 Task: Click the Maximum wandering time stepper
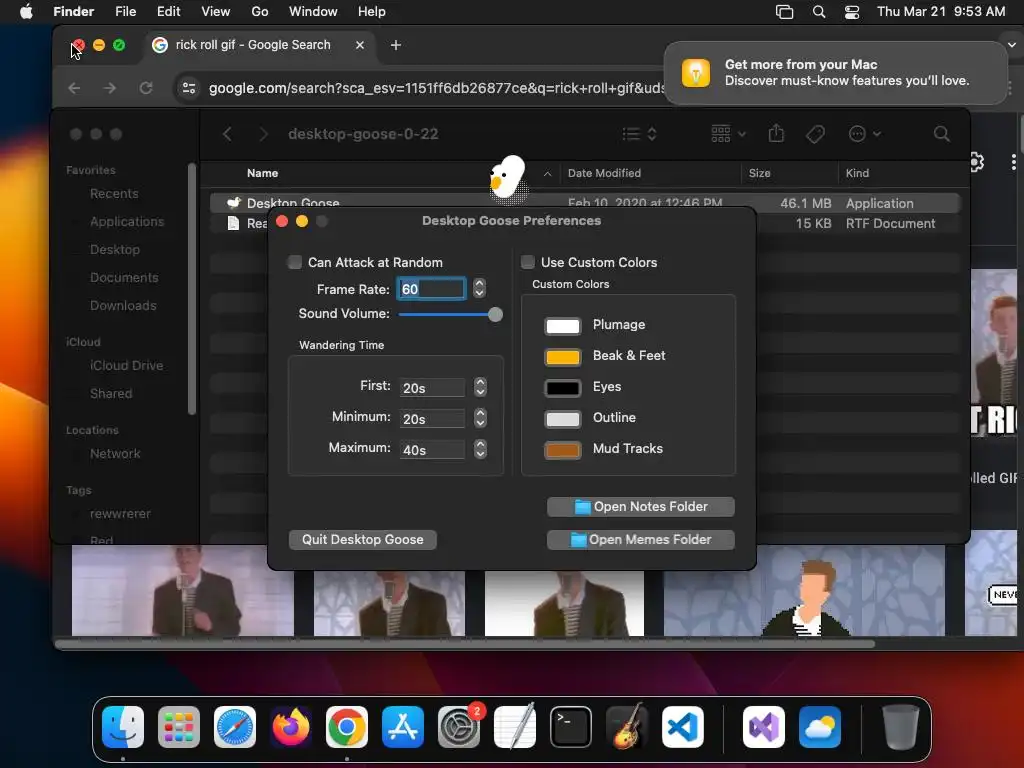click(481, 449)
